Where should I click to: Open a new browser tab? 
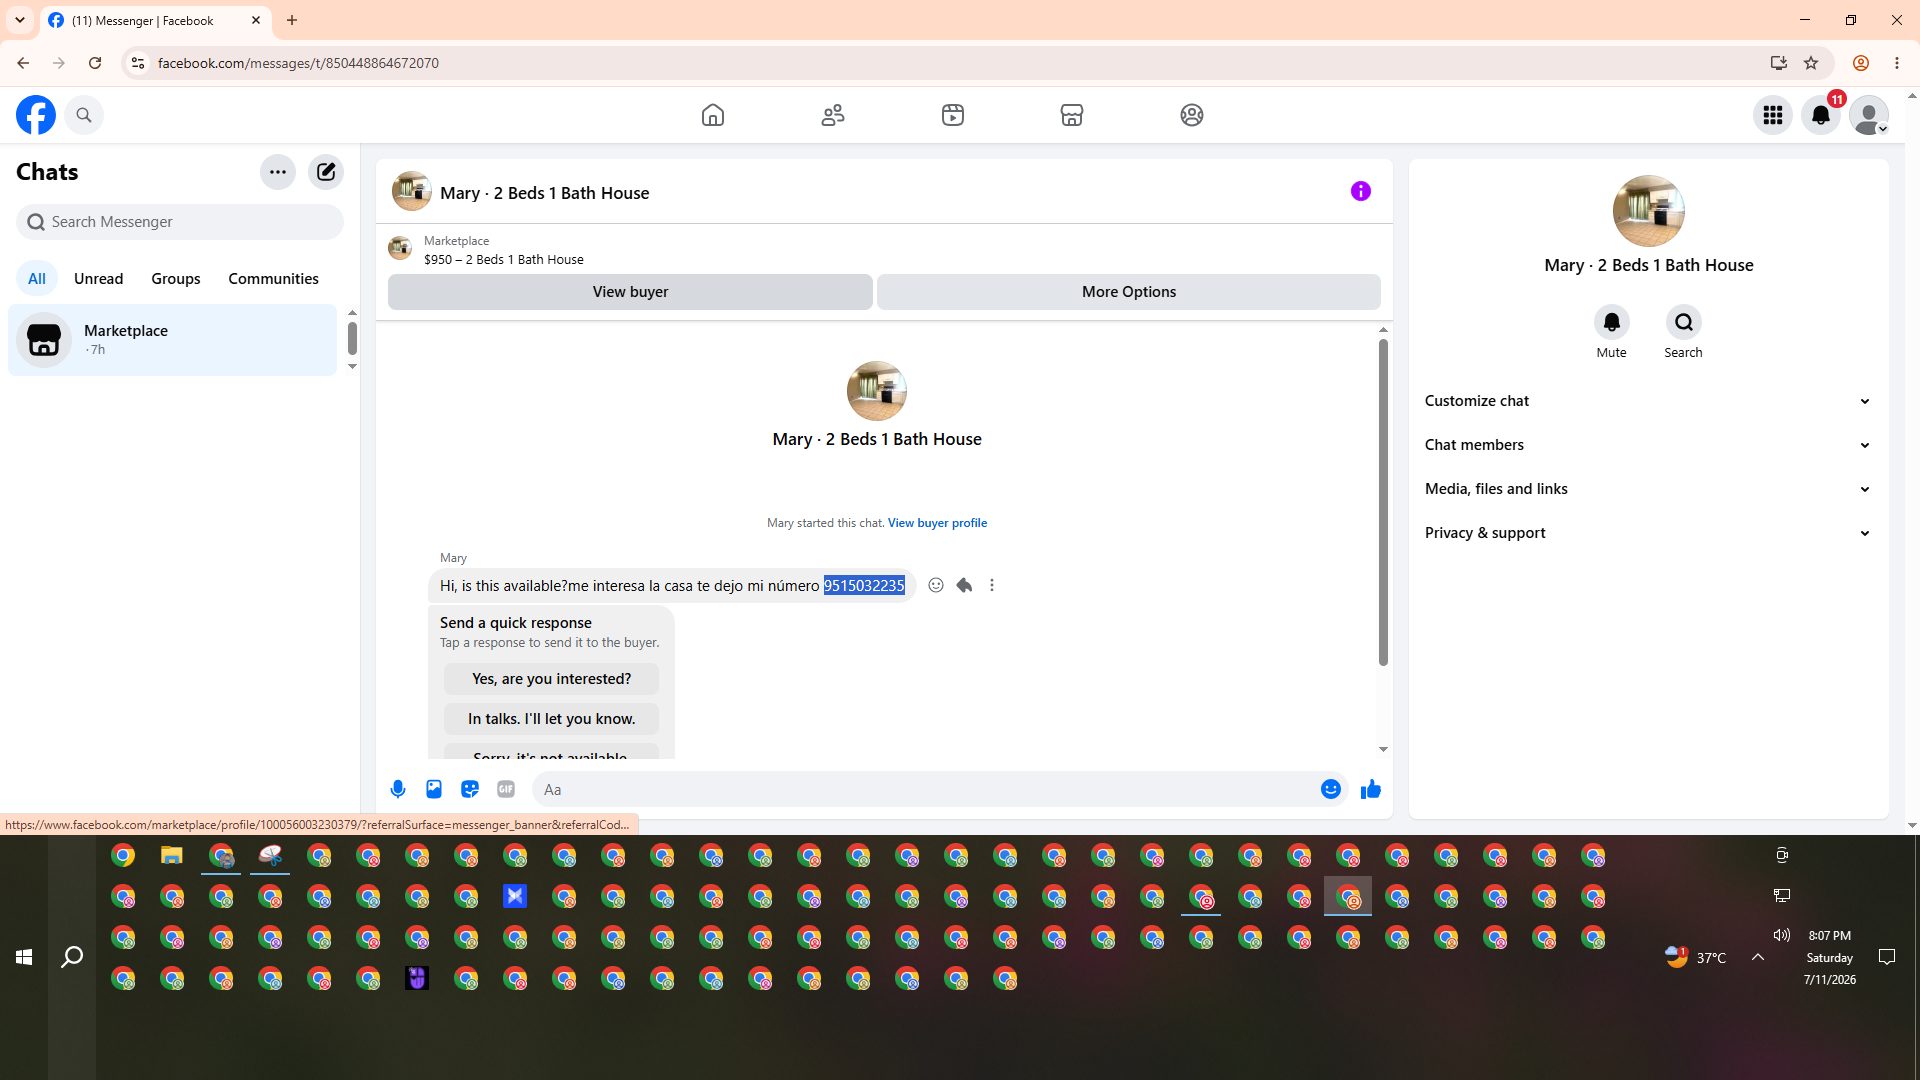[x=292, y=20]
